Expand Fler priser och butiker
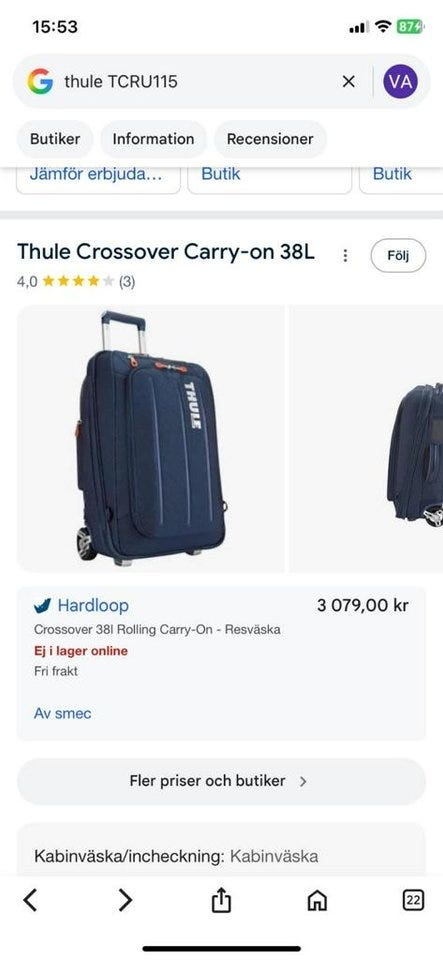The image size is (443, 960). click(x=221, y=781)
